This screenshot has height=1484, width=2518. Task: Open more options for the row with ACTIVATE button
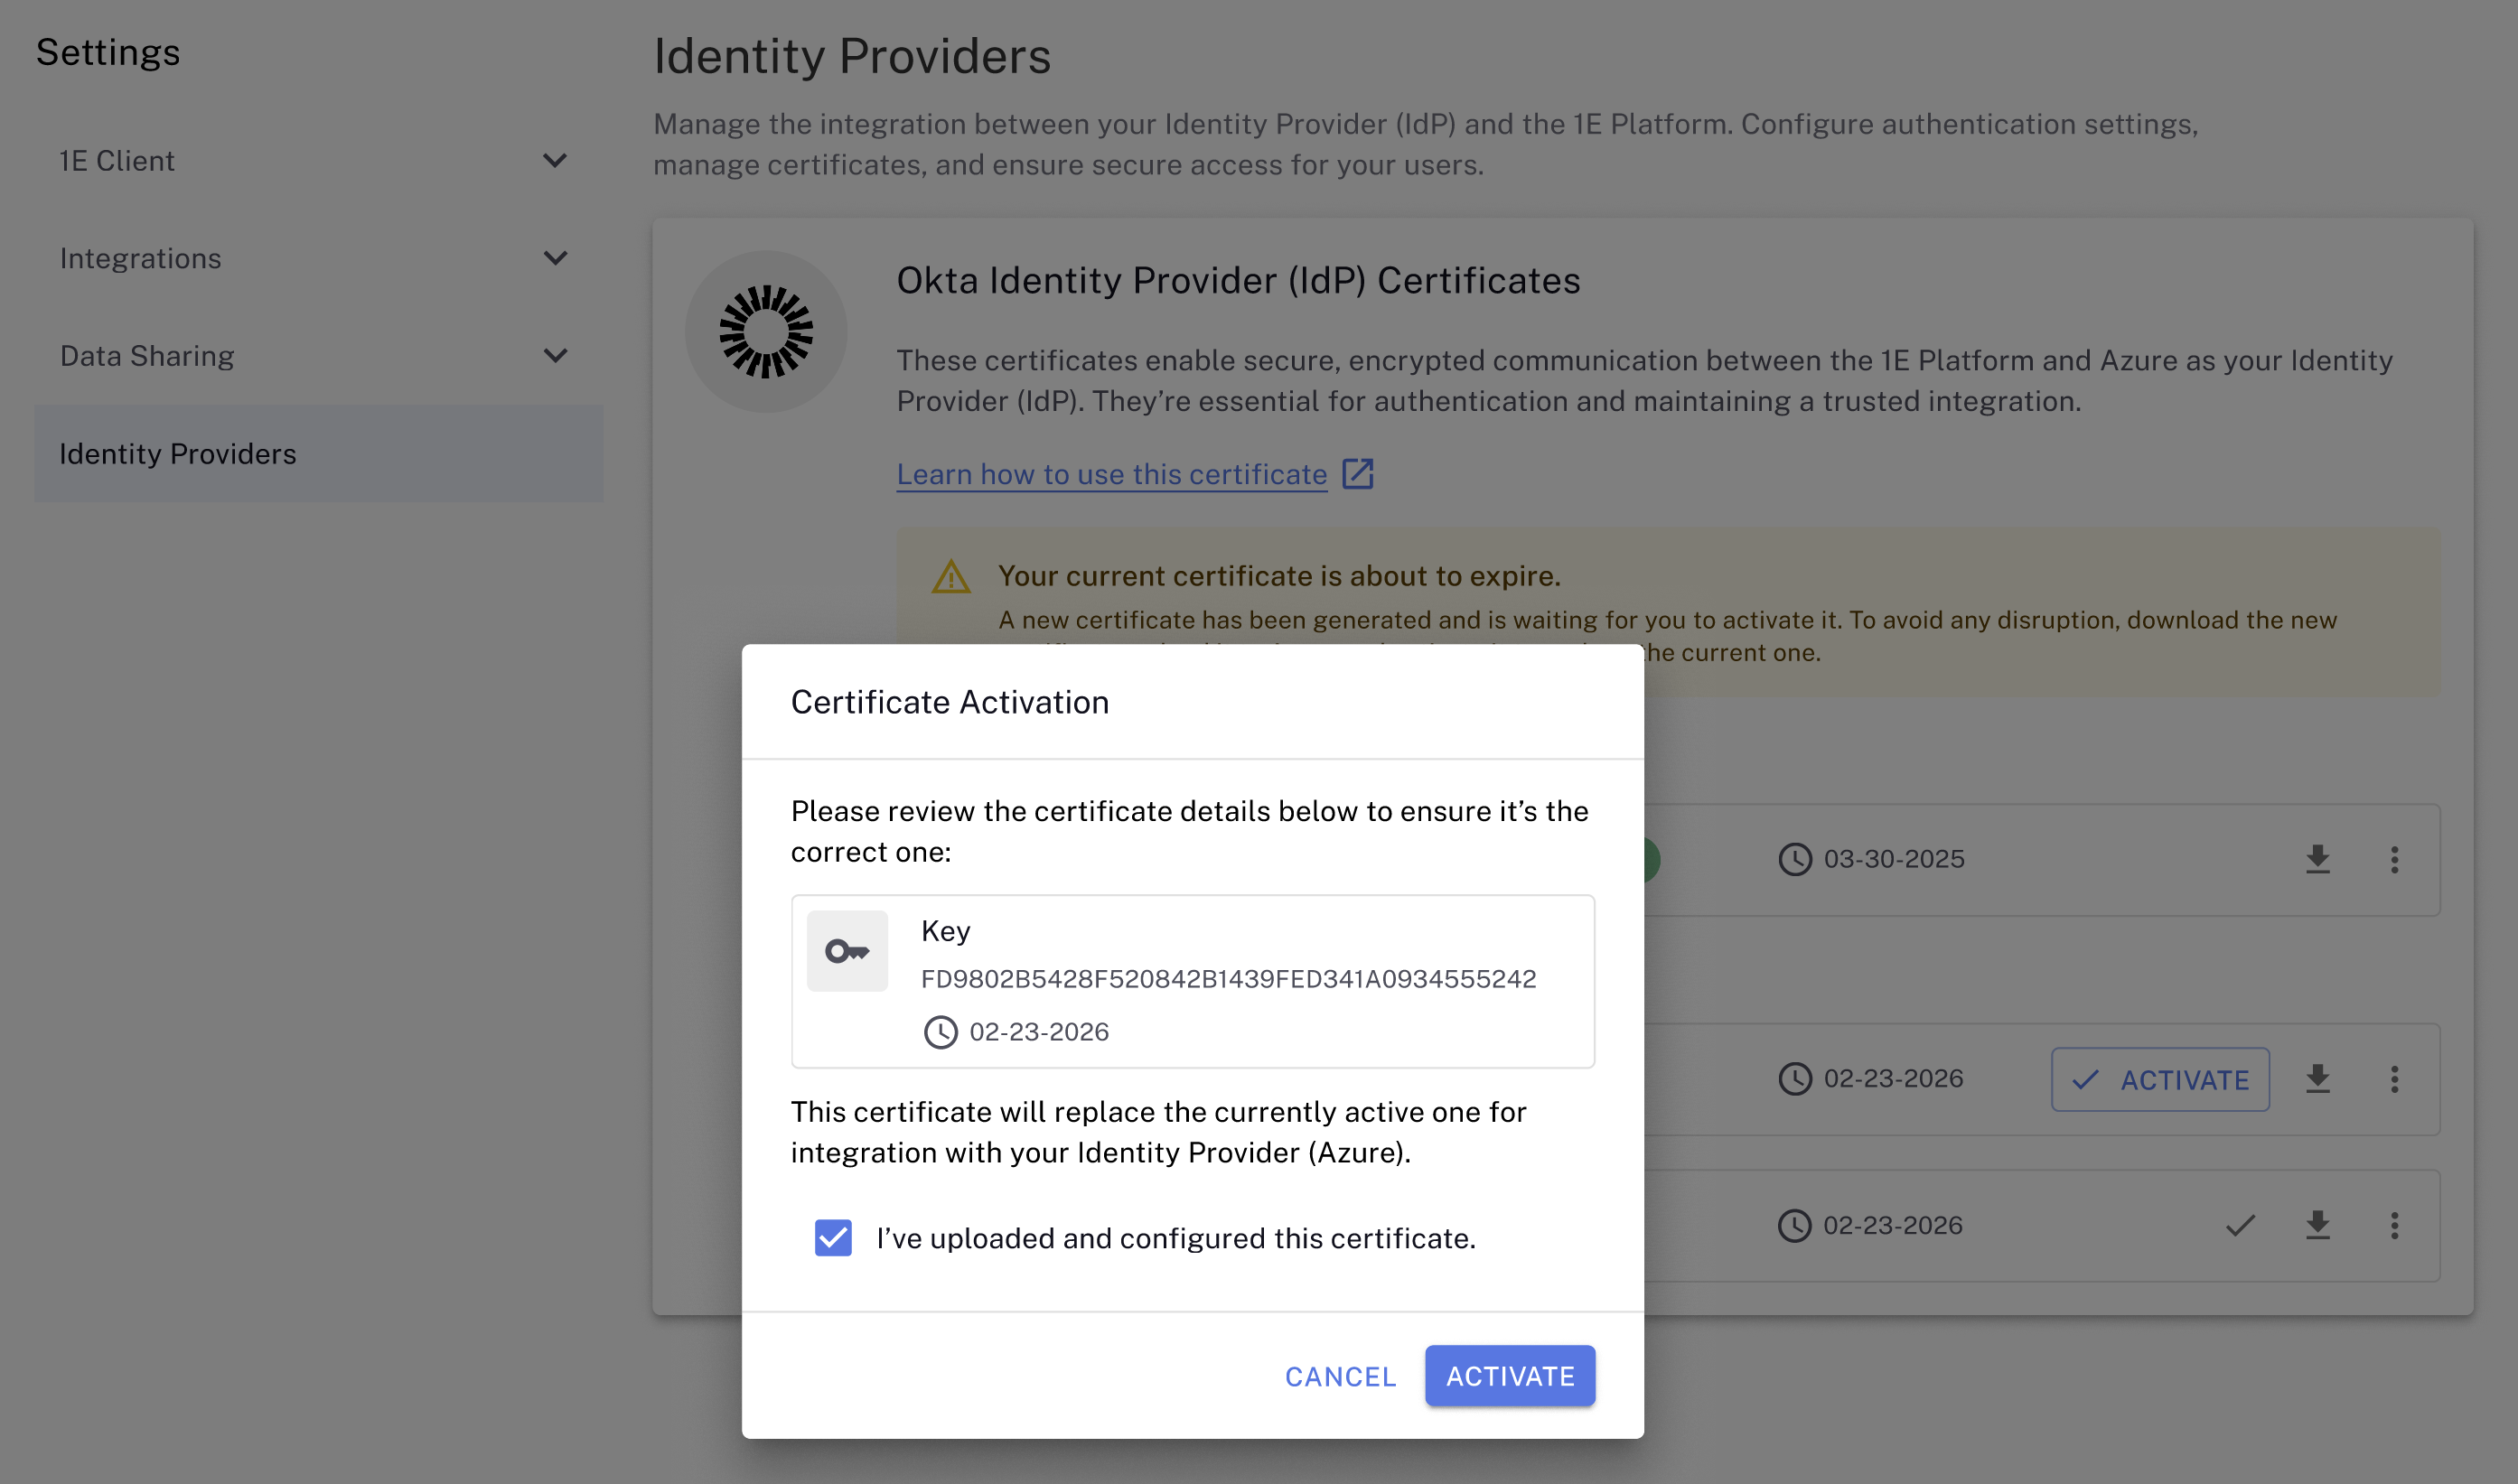coord(2394,1079)
